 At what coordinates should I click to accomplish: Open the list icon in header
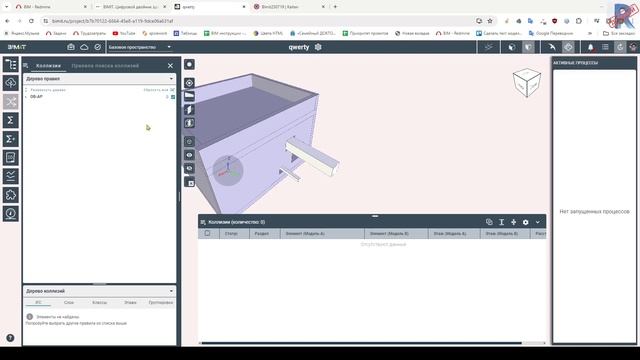(x=605, y=47)
